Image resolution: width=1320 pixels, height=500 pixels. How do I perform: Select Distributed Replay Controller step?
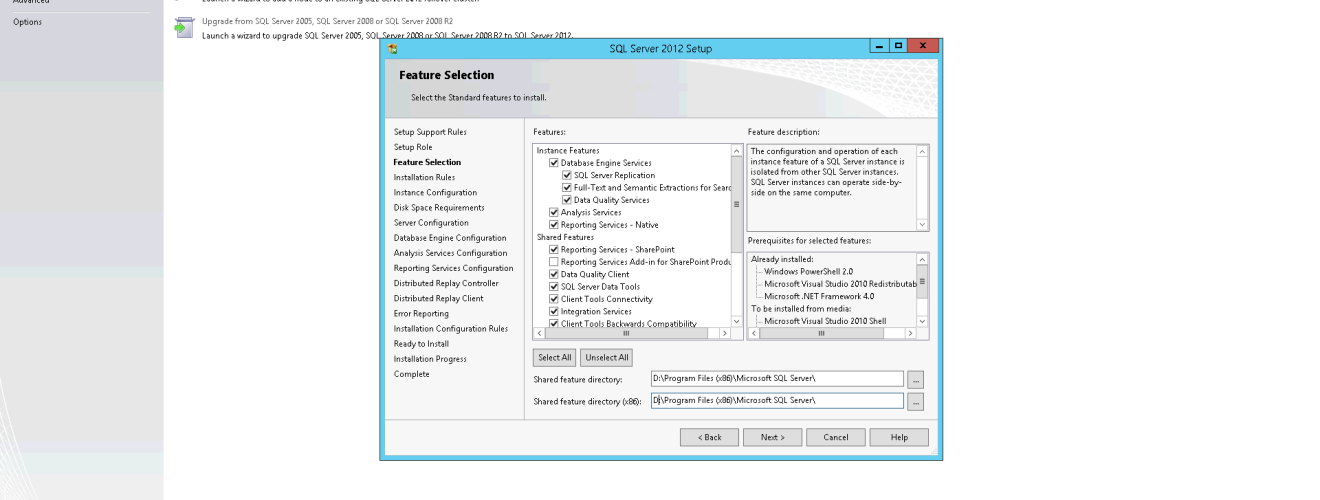click(446, 283)
